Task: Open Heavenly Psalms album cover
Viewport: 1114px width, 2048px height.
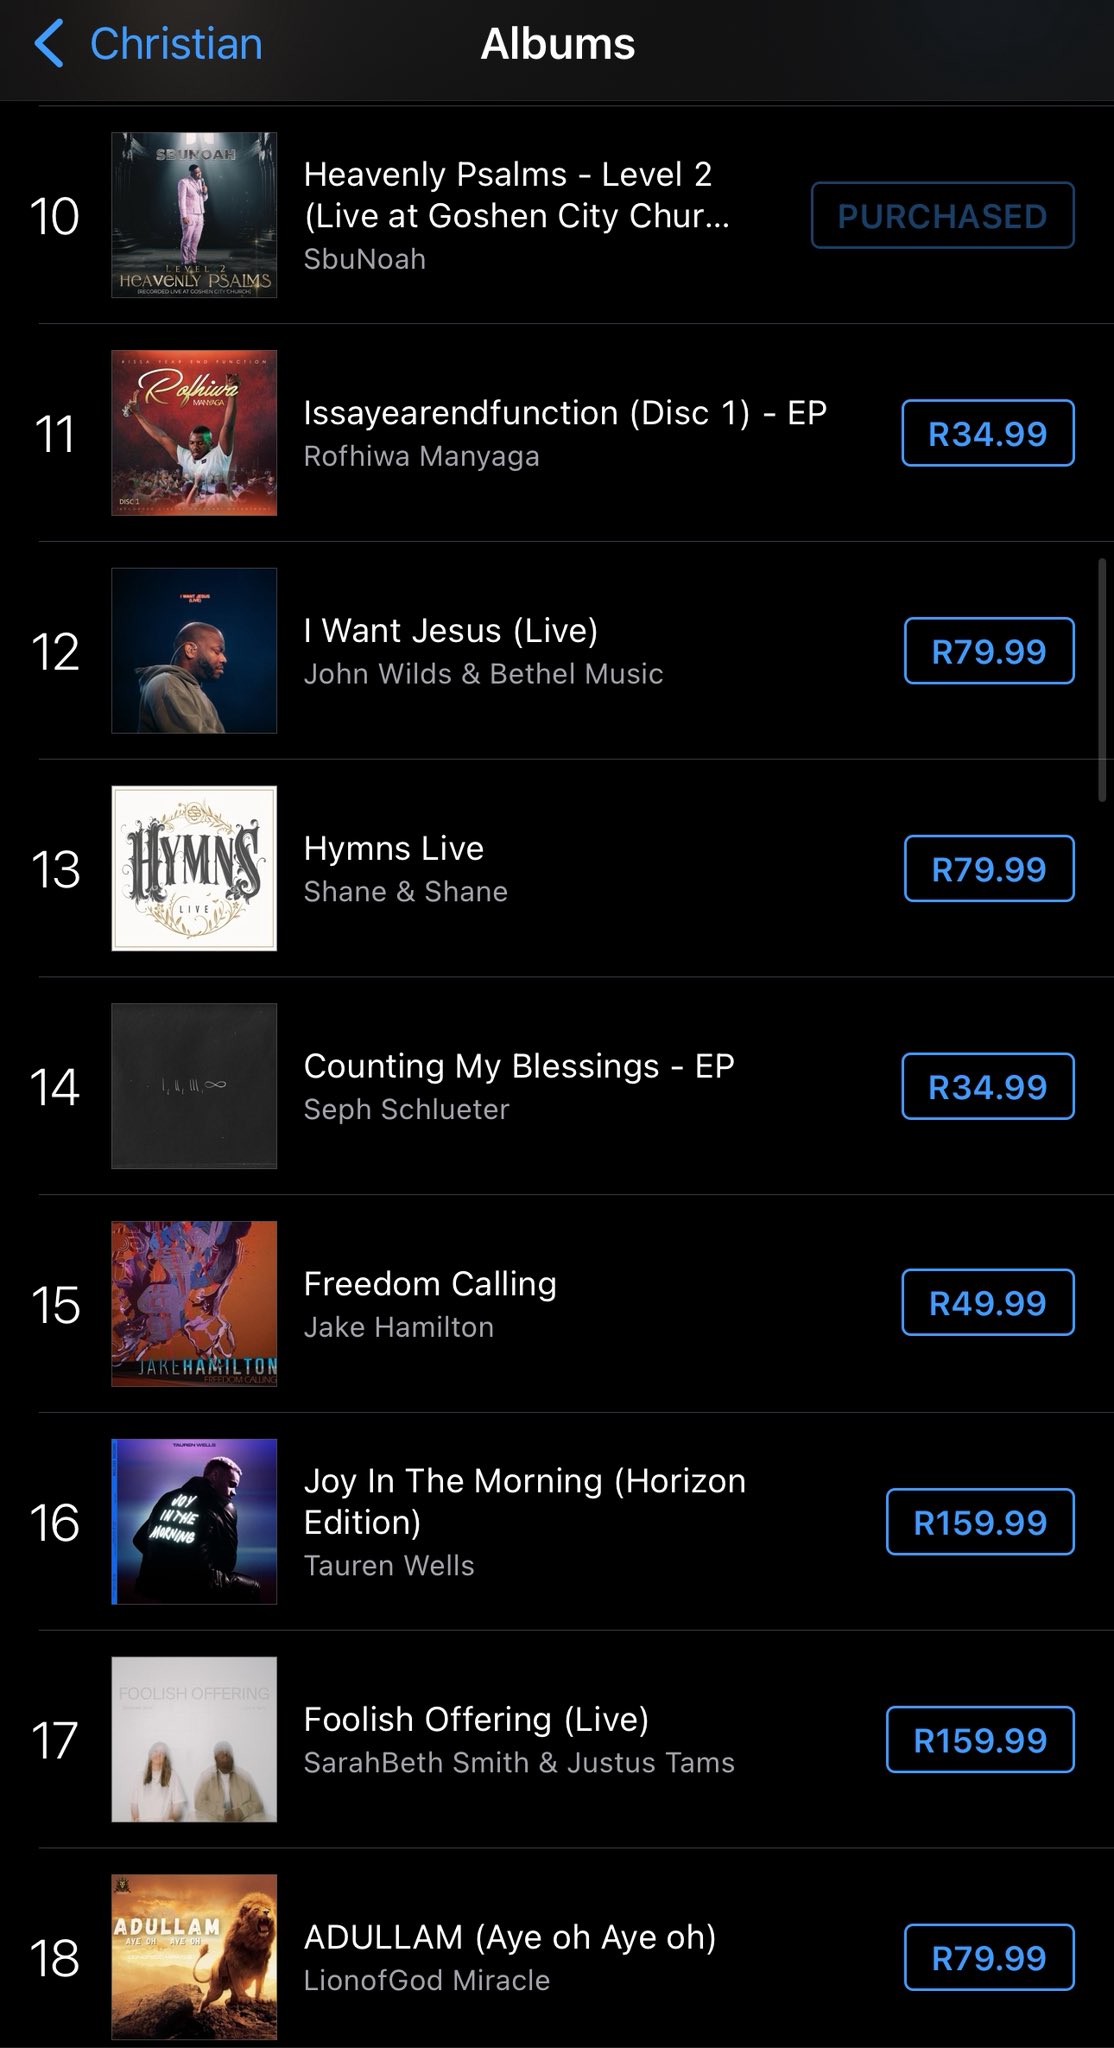Action: tap(194, 215)
